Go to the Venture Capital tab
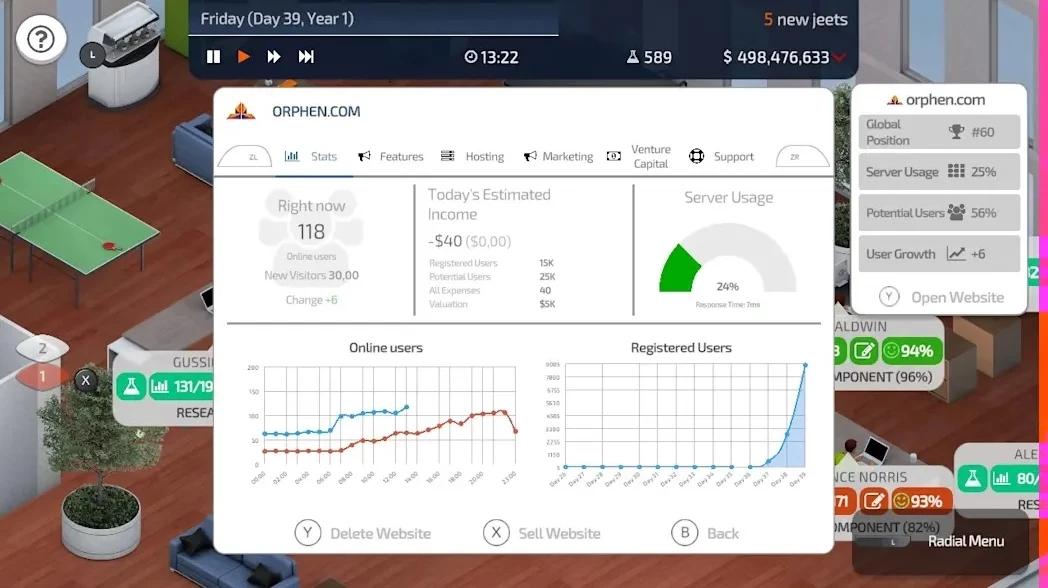This screenshot has width=1048, height=588. [638, 156]
